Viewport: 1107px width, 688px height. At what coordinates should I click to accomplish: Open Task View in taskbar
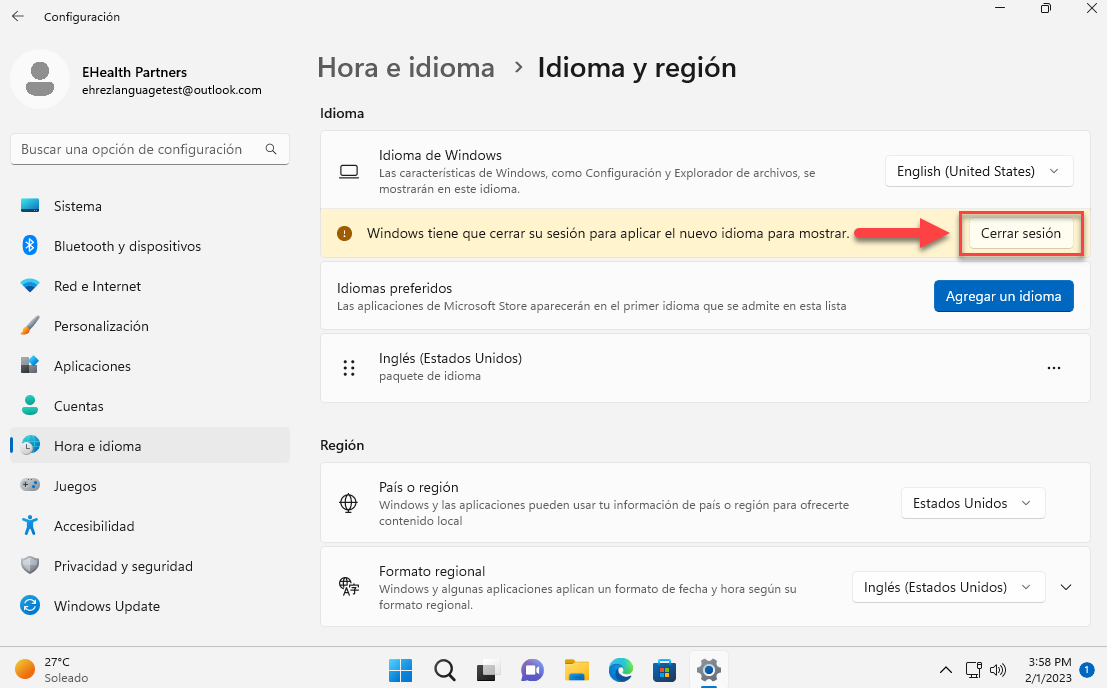(488, 670)
